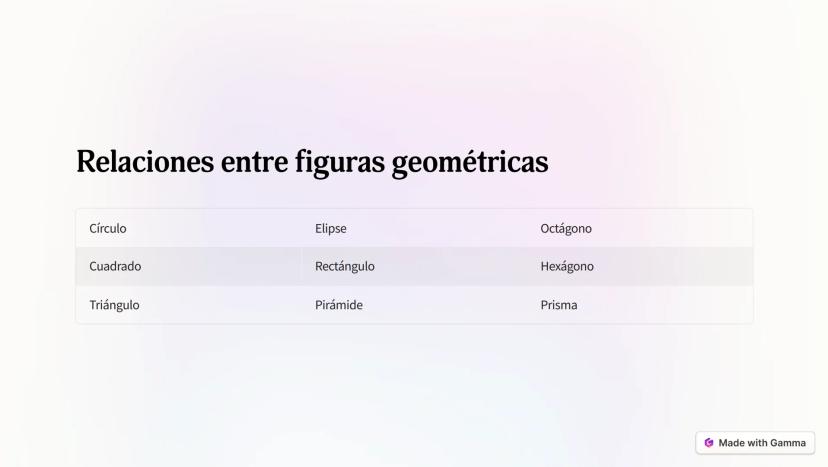828x467 pixels.
Task: Click the Elipse table cell
Action: pos(331,228)
